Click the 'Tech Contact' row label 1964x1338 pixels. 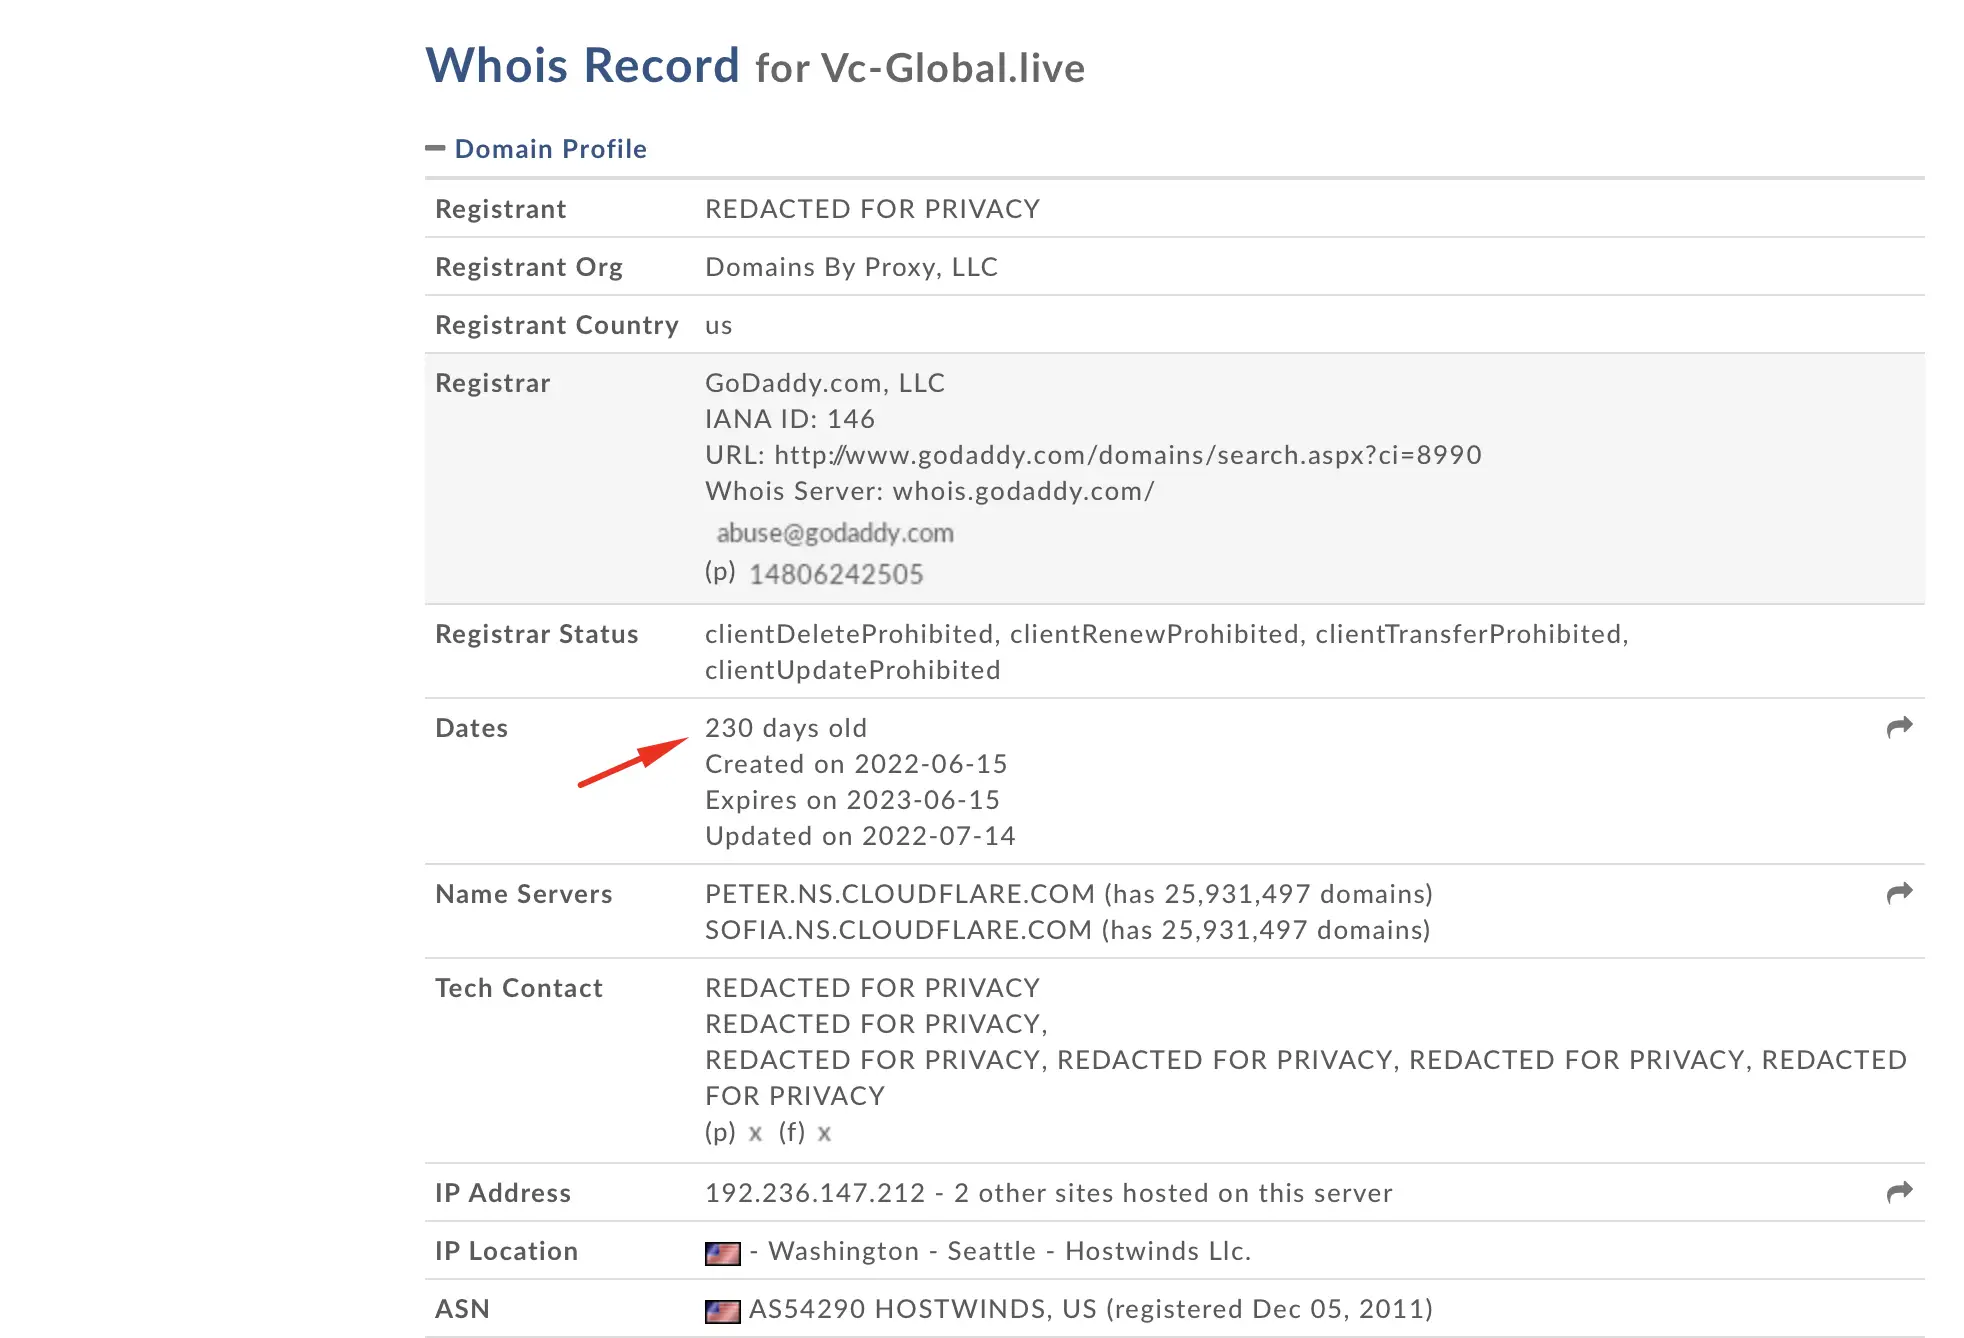pos(518,988)
